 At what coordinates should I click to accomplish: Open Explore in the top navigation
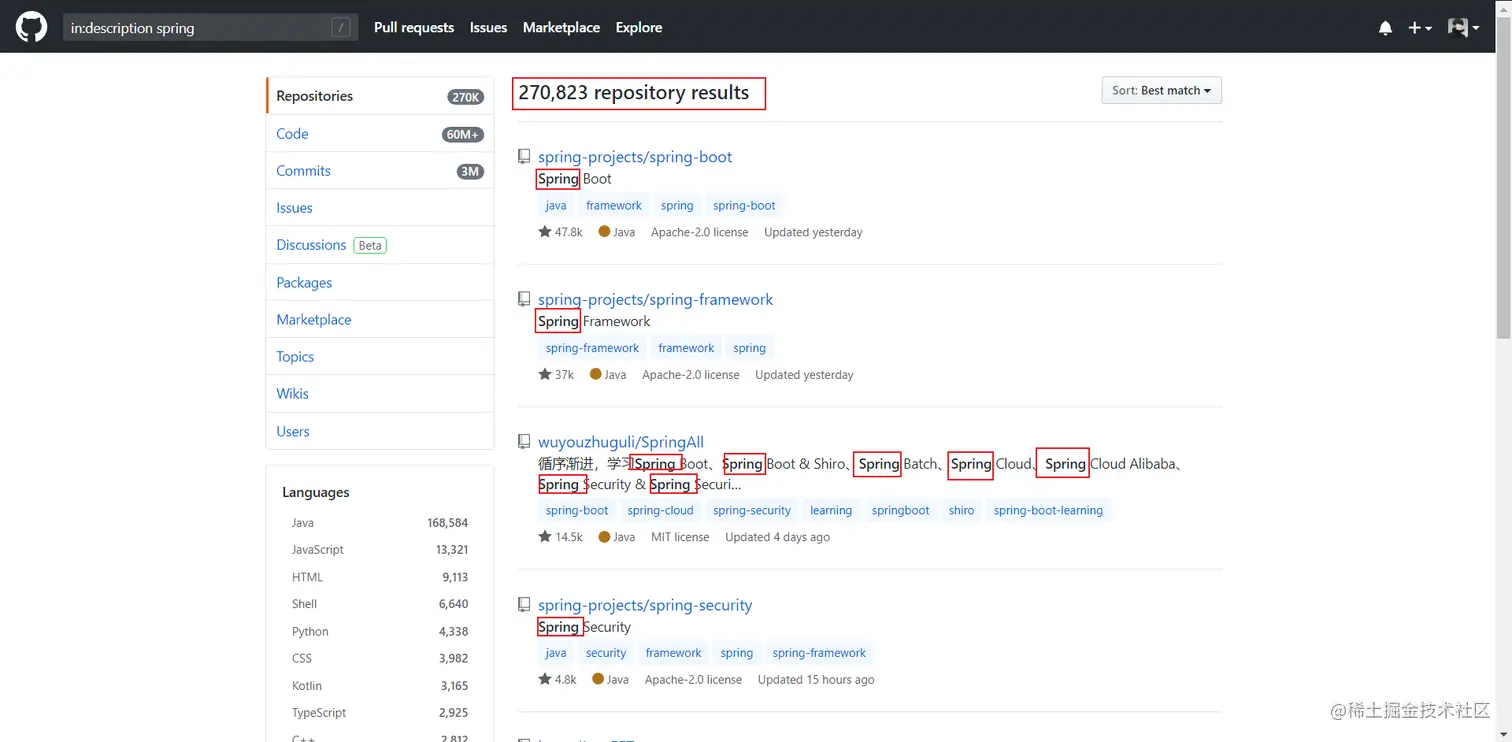639,28
